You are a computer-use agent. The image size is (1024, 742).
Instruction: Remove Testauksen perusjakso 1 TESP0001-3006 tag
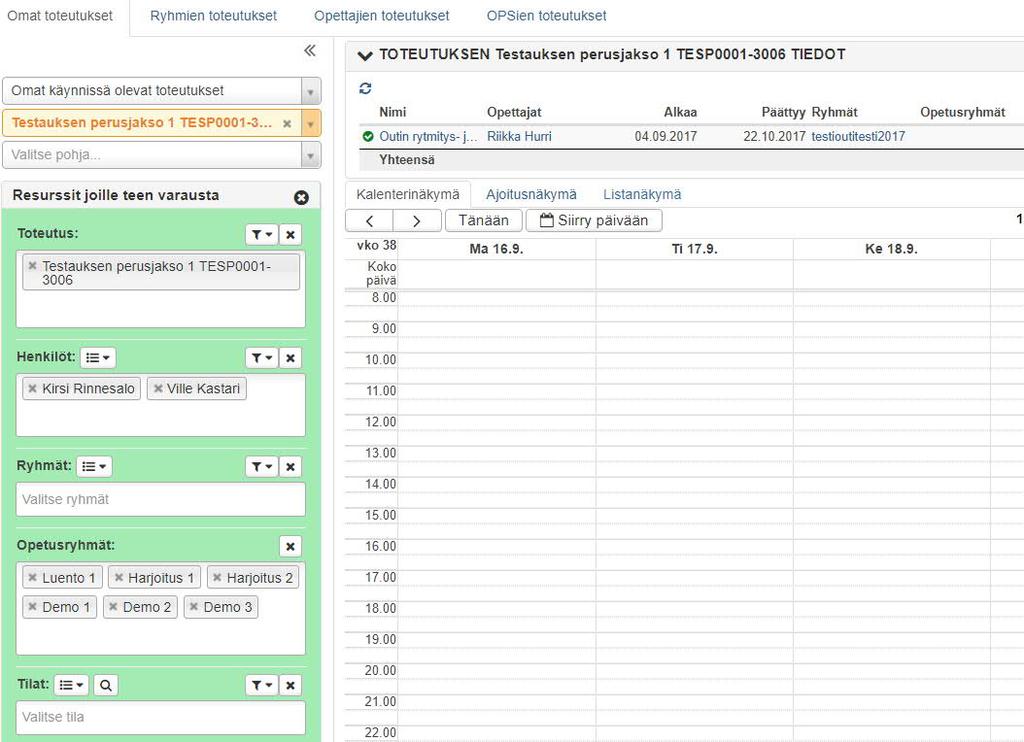pyautogui.click(x=32, y=266)
